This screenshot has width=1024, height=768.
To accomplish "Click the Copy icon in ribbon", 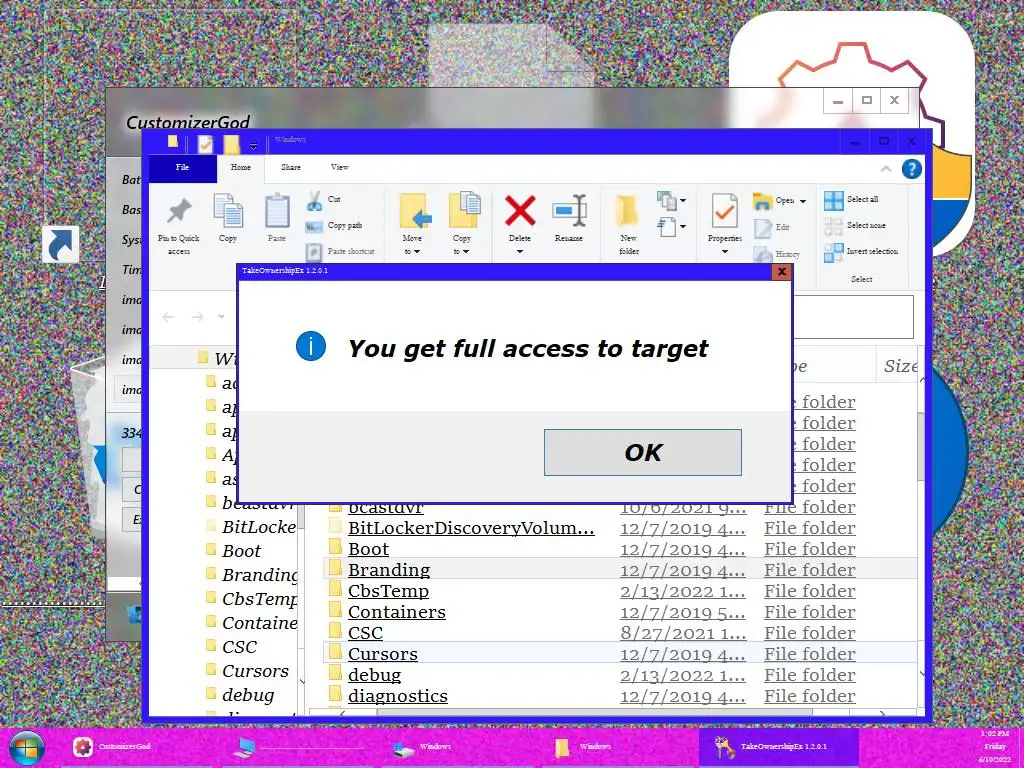I will coord(228,211).
